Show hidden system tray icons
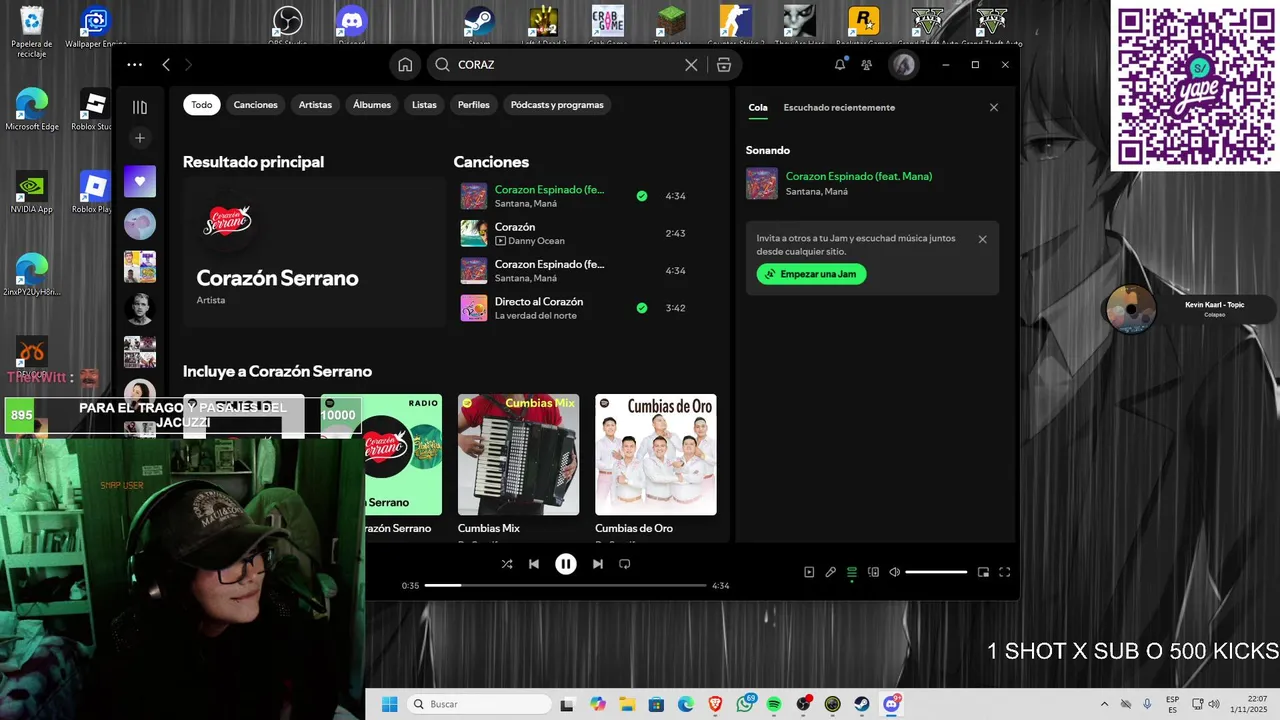 pos(1104,704)
